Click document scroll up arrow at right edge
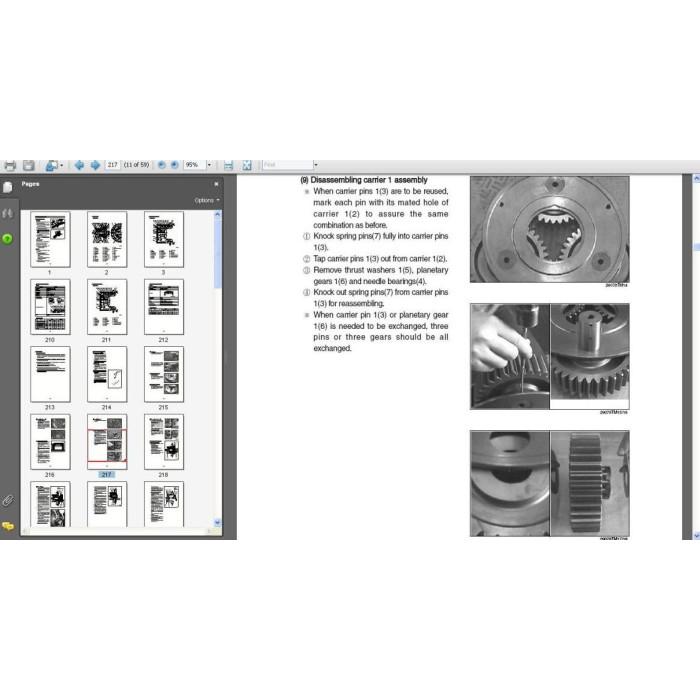Viewport: 700px width, 700px height. (x=696, y=179)
